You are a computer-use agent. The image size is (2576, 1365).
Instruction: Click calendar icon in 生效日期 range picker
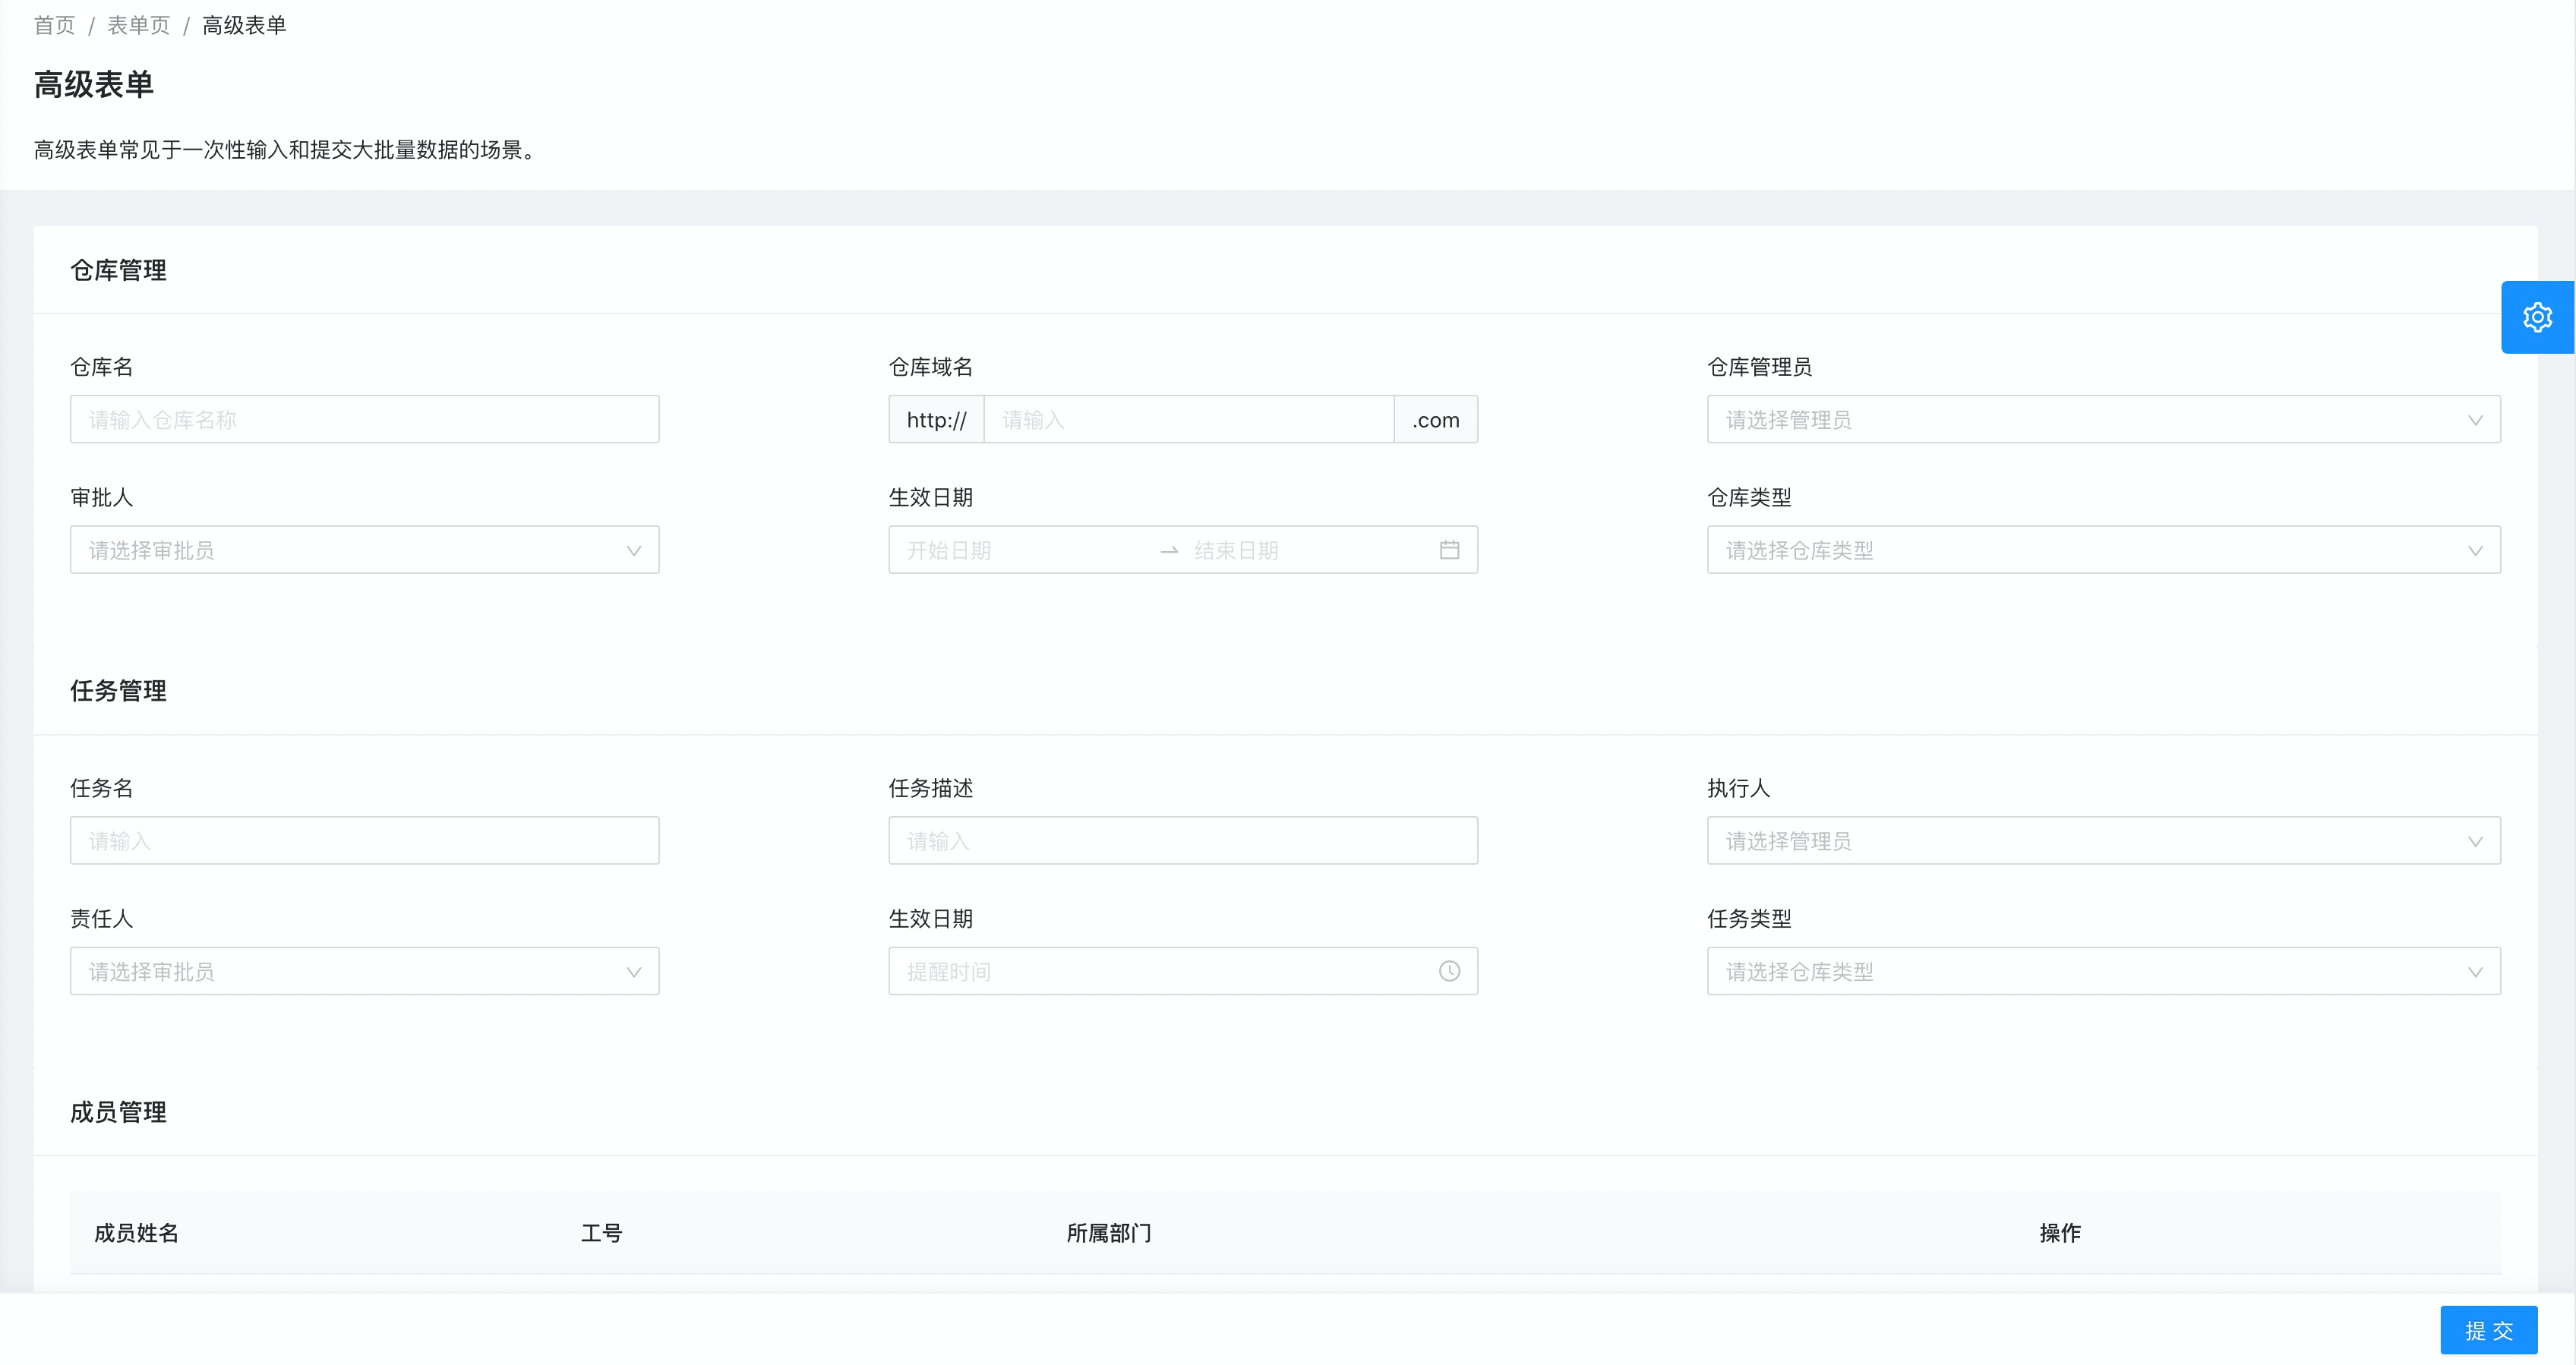(1449, 550)
